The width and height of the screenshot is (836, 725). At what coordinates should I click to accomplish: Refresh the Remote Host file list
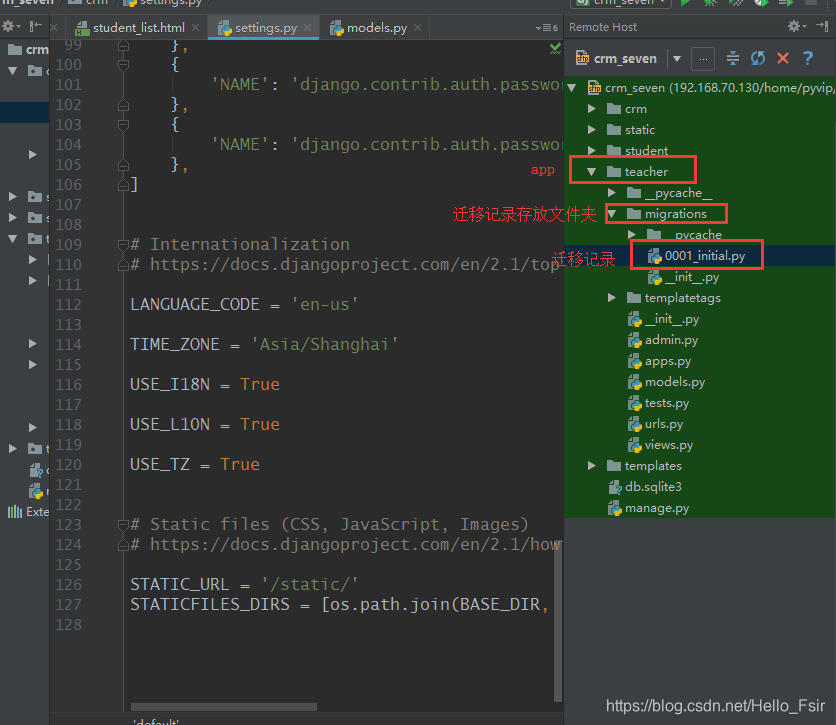(758, 58)
